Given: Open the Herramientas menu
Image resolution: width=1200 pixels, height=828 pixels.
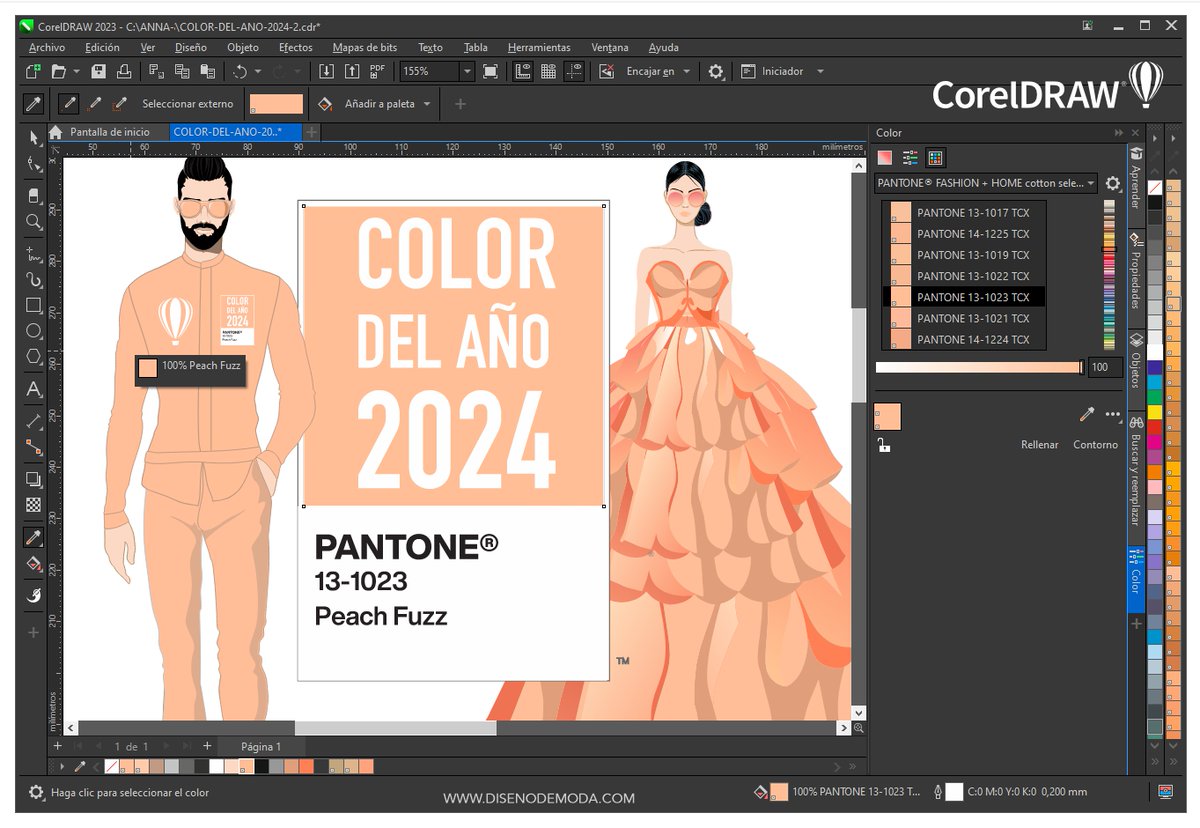Looking at the screenshot, I should point(538,47).
